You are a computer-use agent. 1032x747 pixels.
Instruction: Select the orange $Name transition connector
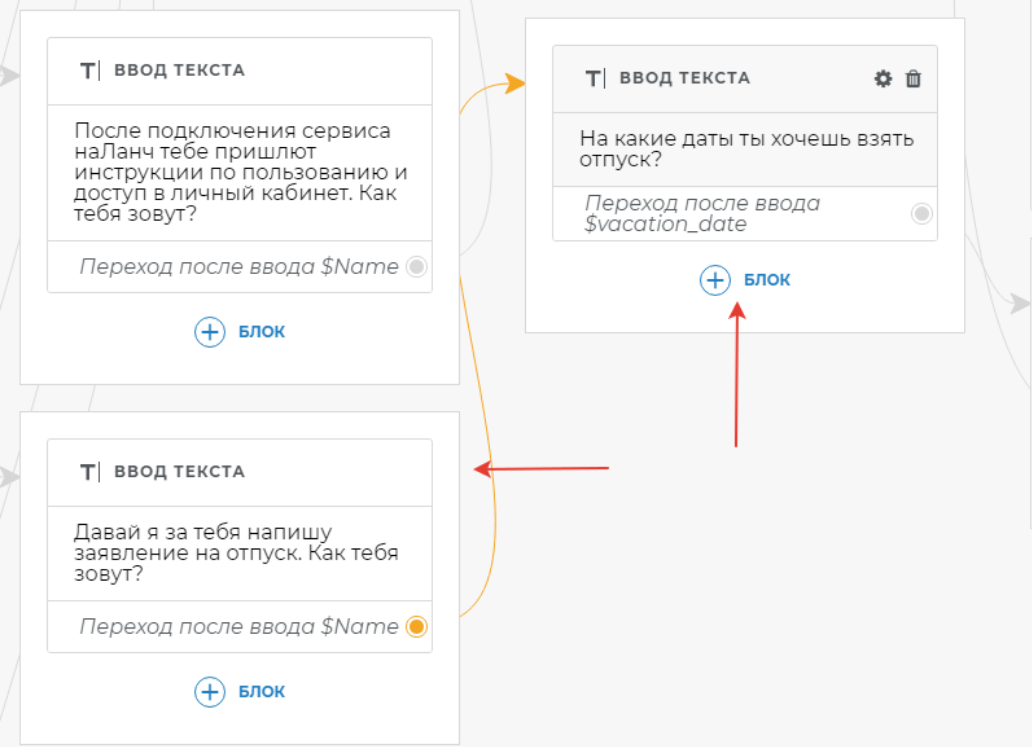click(417, 626)
